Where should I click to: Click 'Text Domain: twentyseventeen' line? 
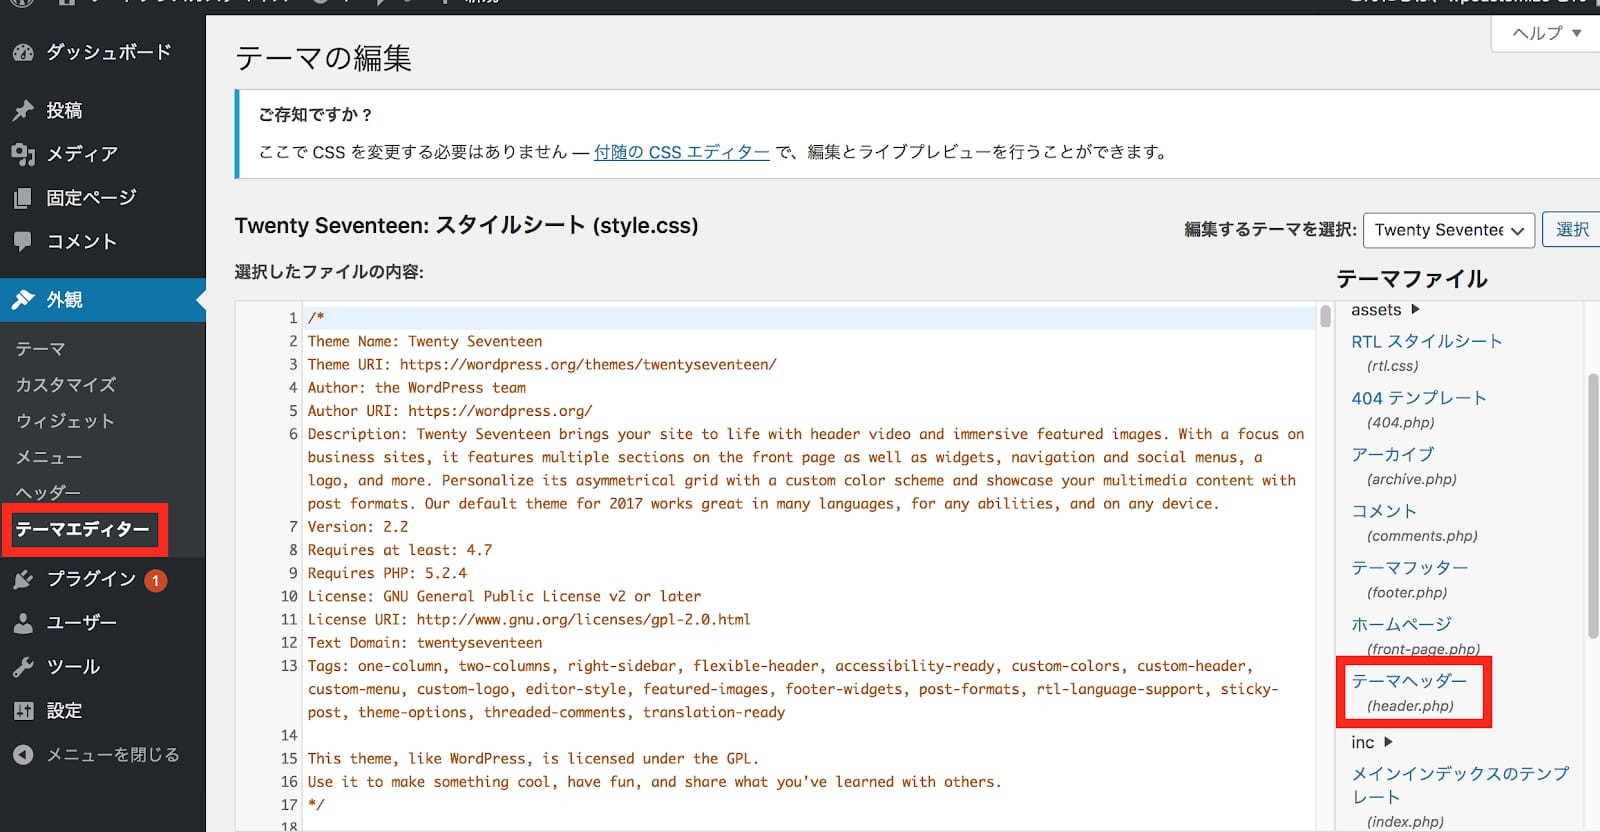[425, 643]
